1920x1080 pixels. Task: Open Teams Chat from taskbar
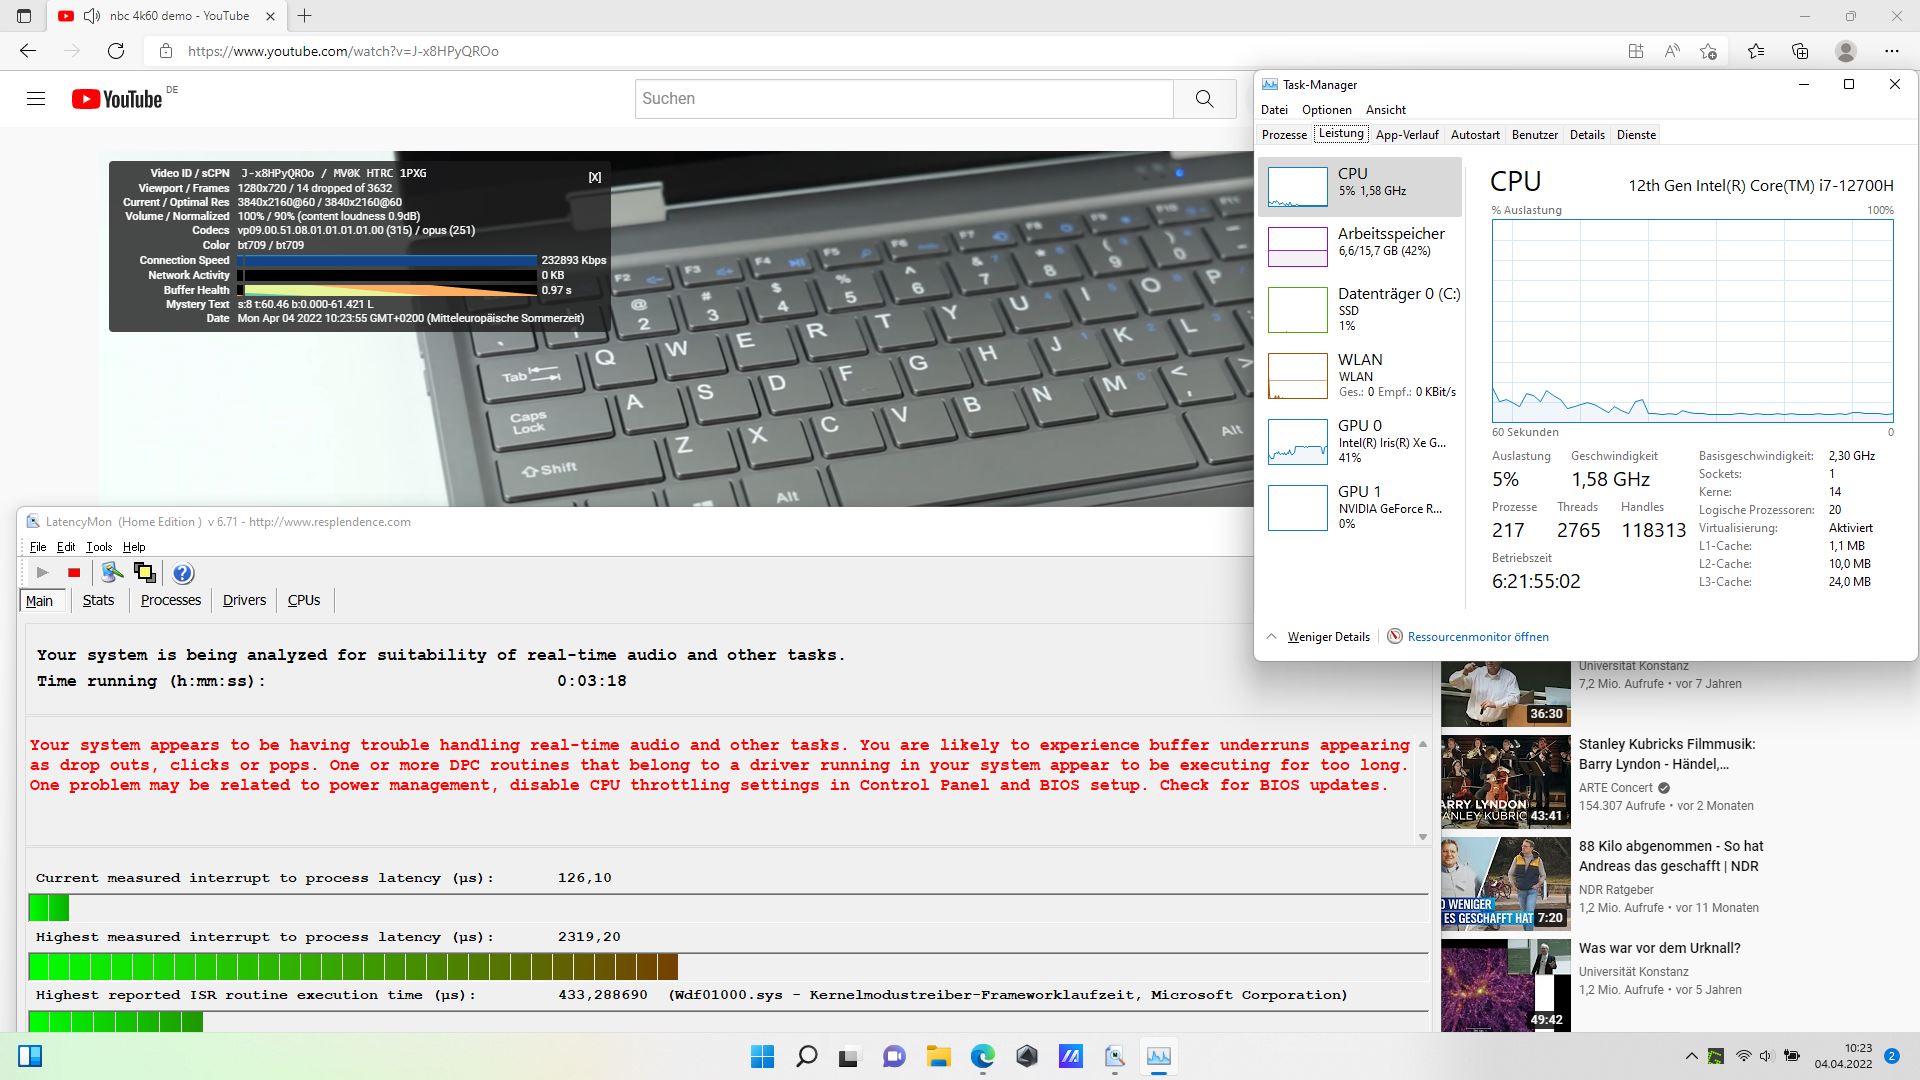894,1056
